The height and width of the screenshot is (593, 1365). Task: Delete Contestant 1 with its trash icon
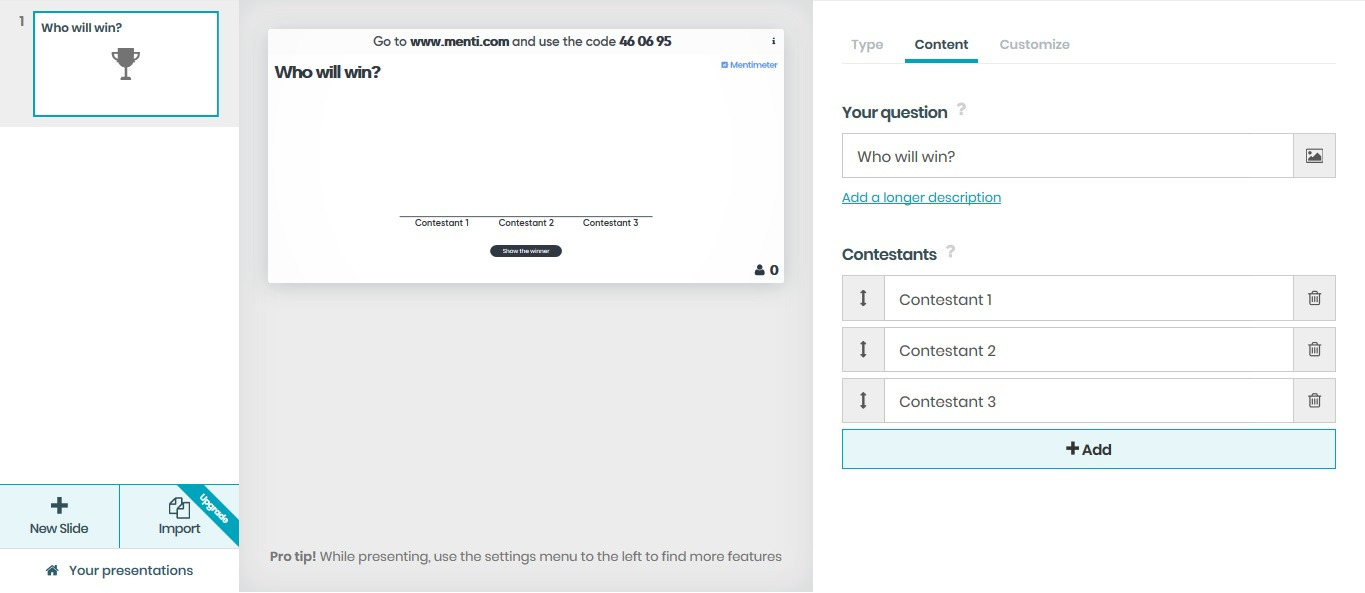coord(1314,298)
